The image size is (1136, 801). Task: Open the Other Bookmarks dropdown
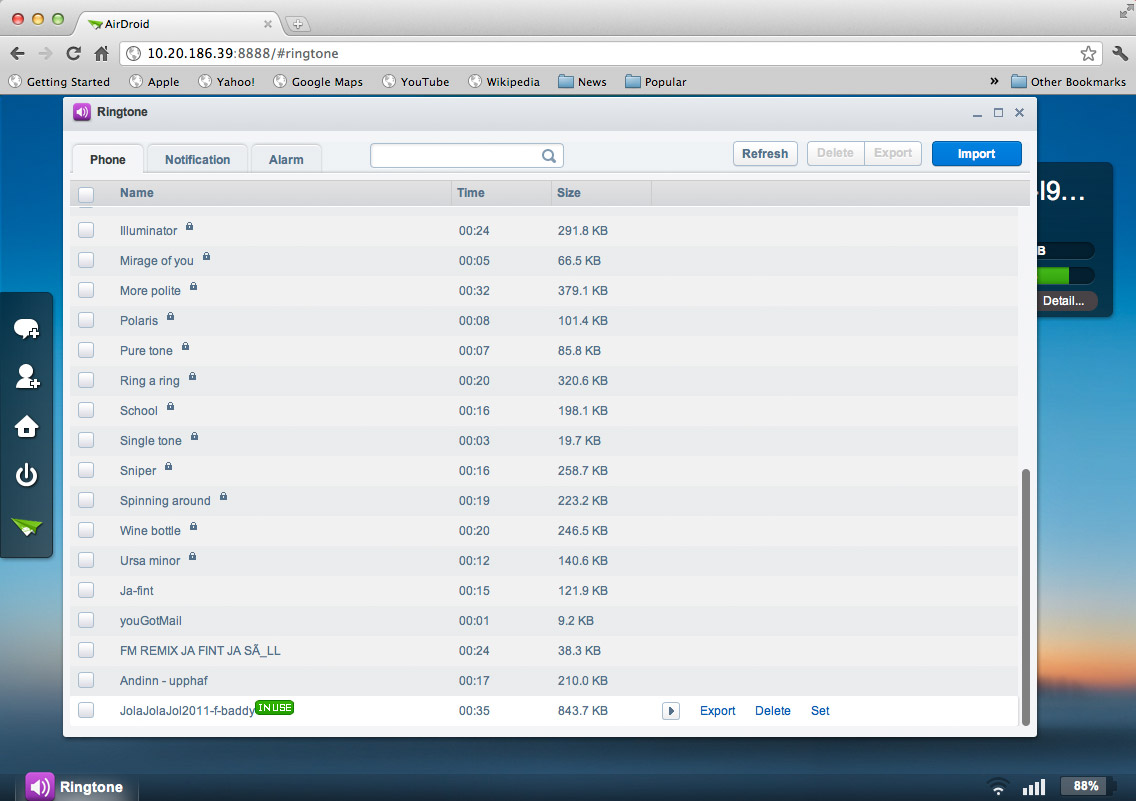point(1068,81)
